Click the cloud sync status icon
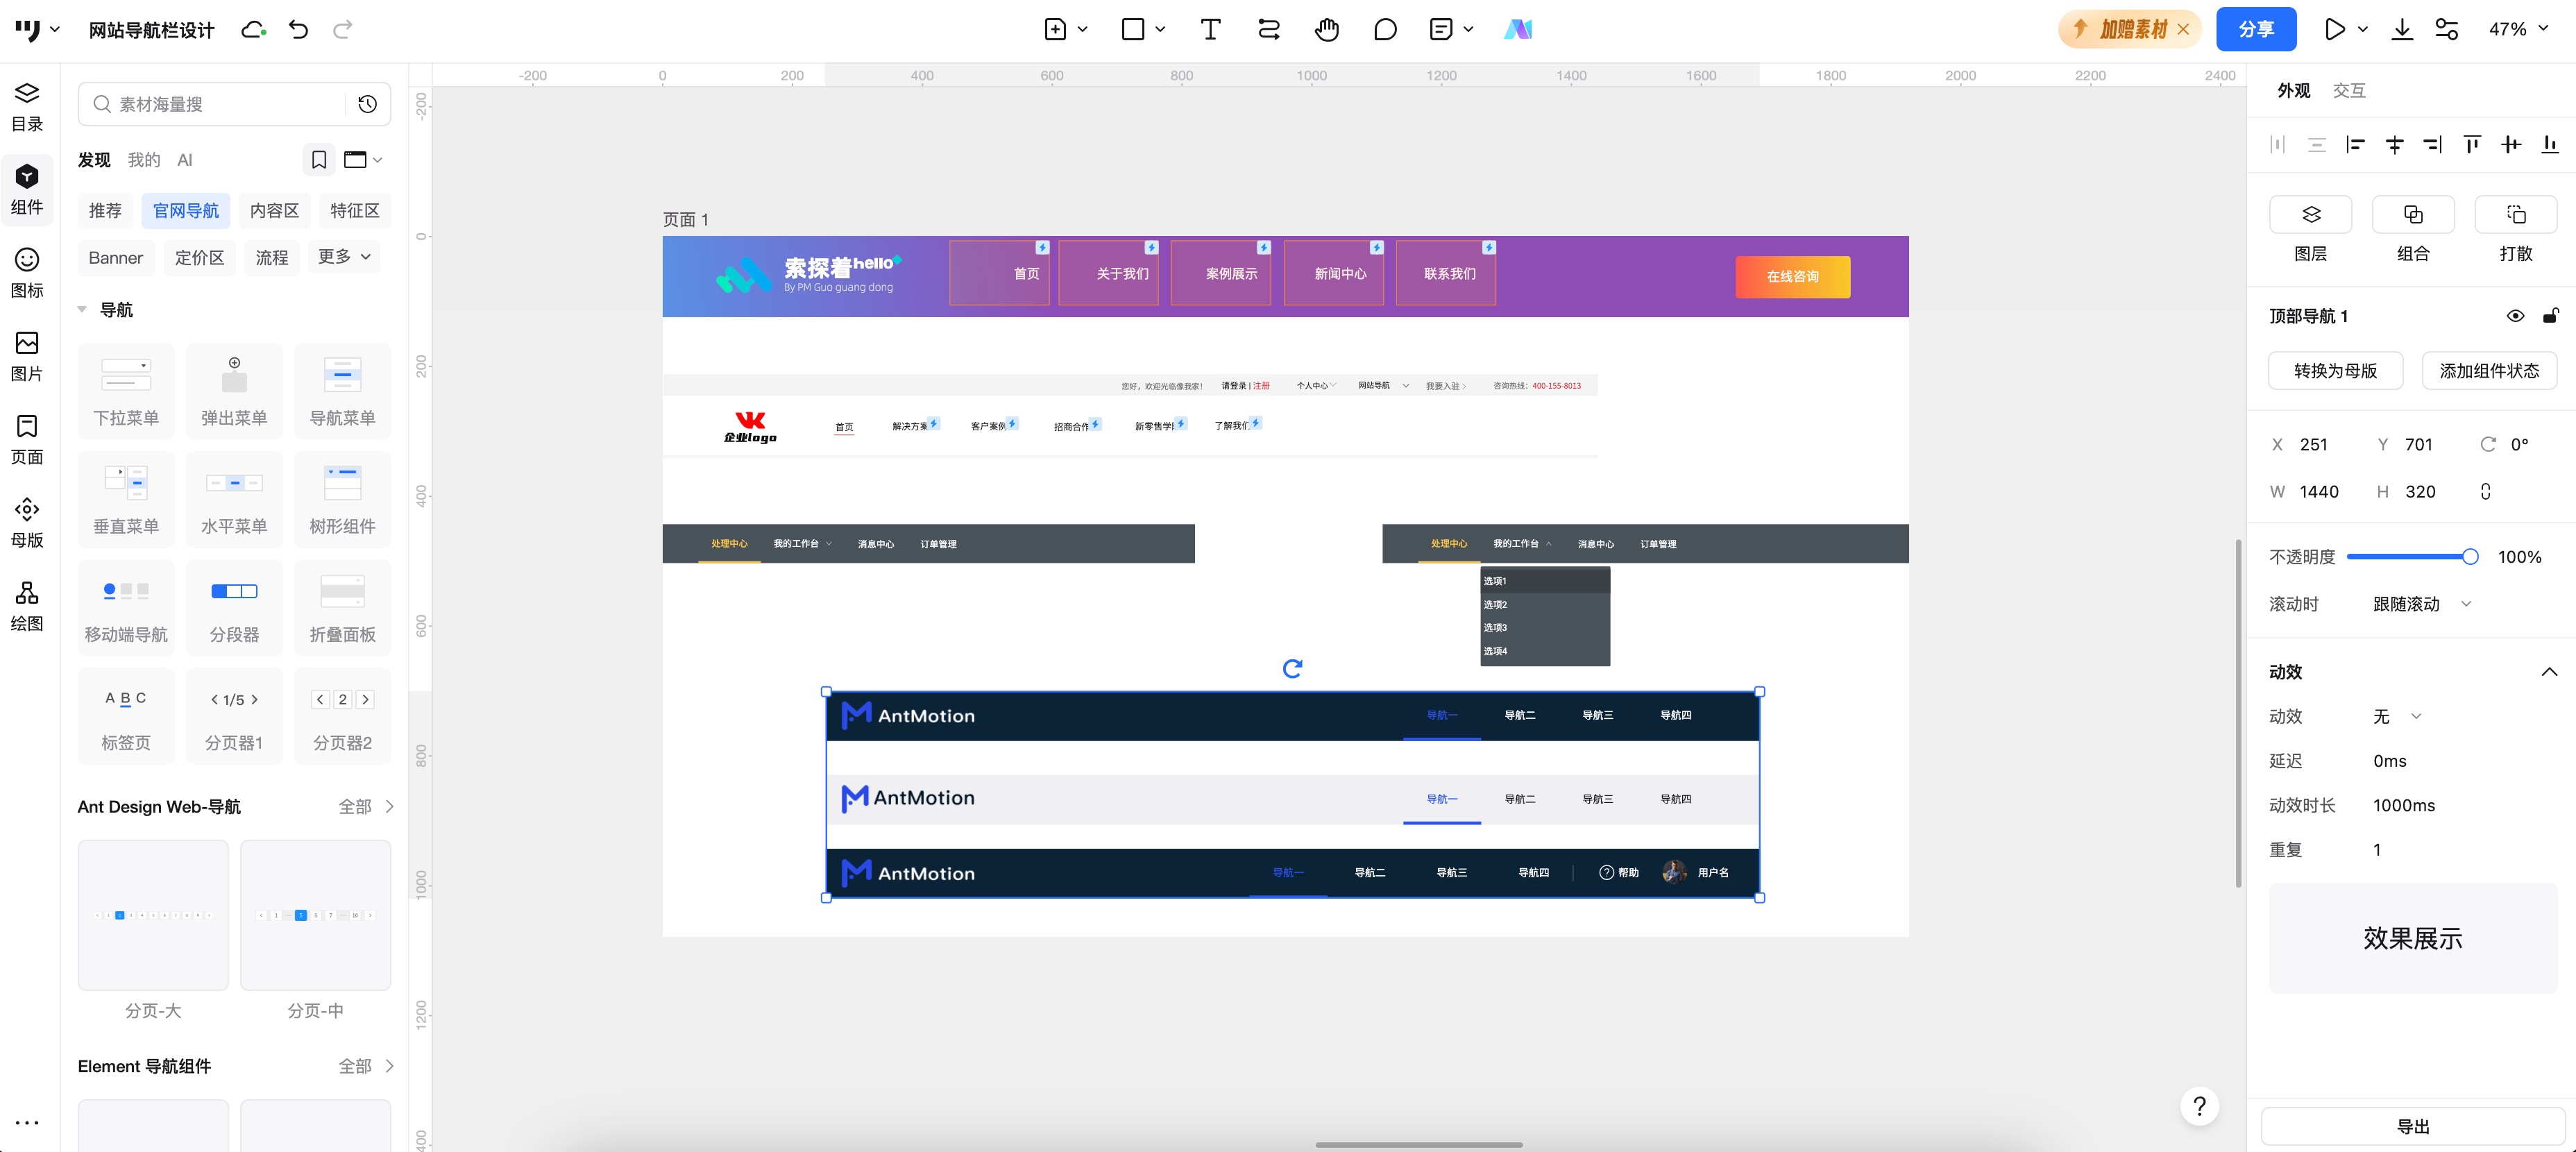The height and width of the screenshot is (1152, 2576). click(254, 30)
